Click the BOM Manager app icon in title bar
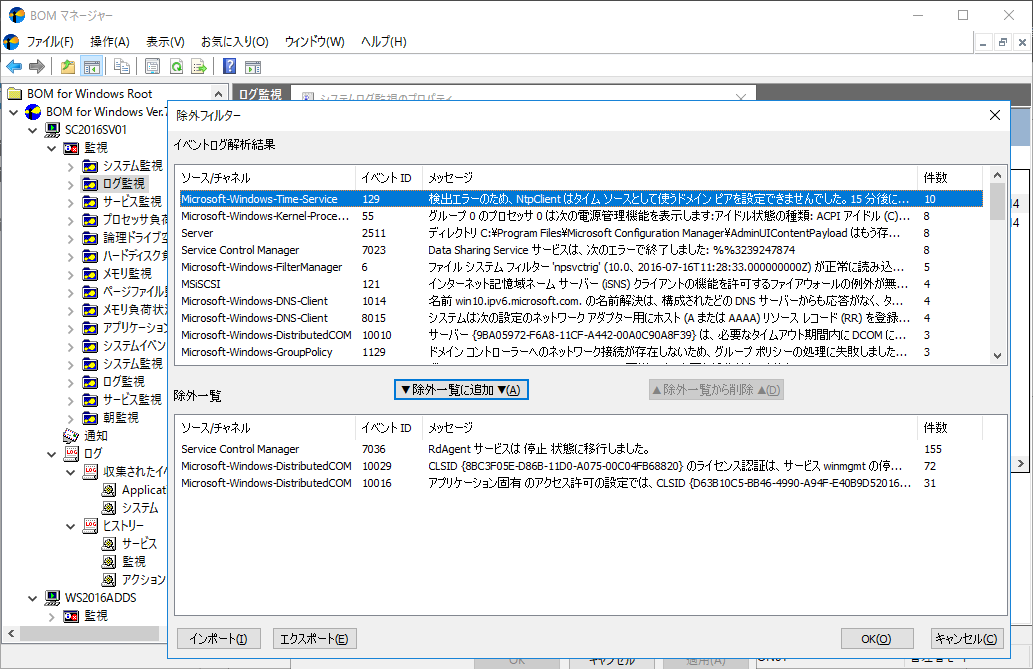This screenshot has width=1033, height=669. [16, 15]
